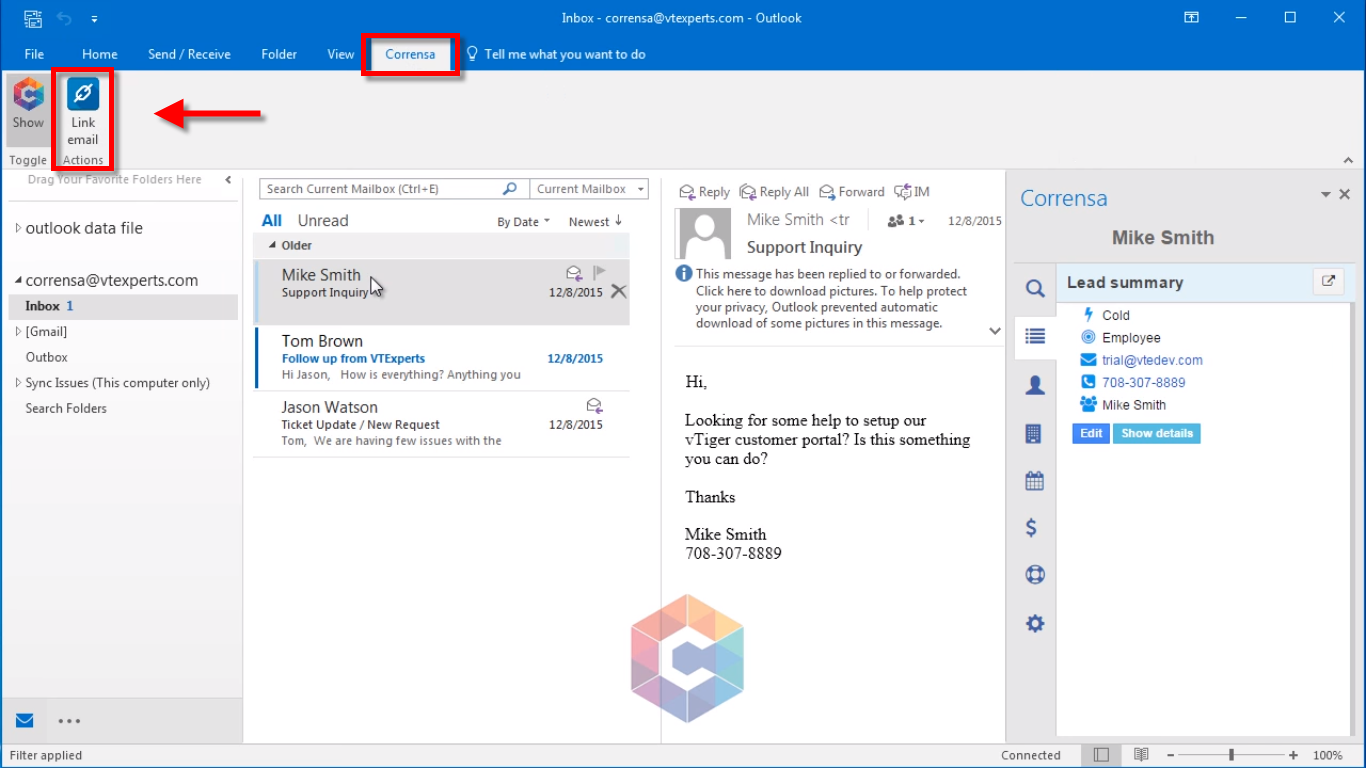Click the Show details button
This screenshot has width=1366, height=768.
(x=1157, y=433)
